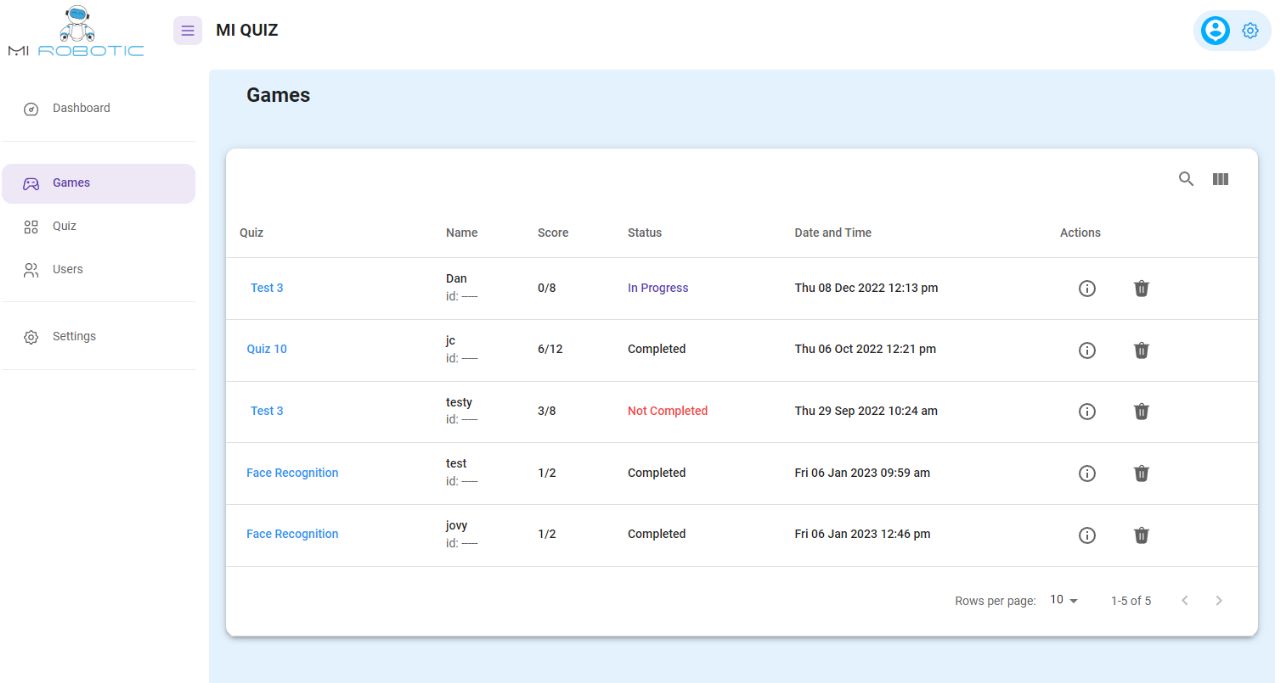
Task: Open Settings from the sidebar
Action: tap(74, 336)
